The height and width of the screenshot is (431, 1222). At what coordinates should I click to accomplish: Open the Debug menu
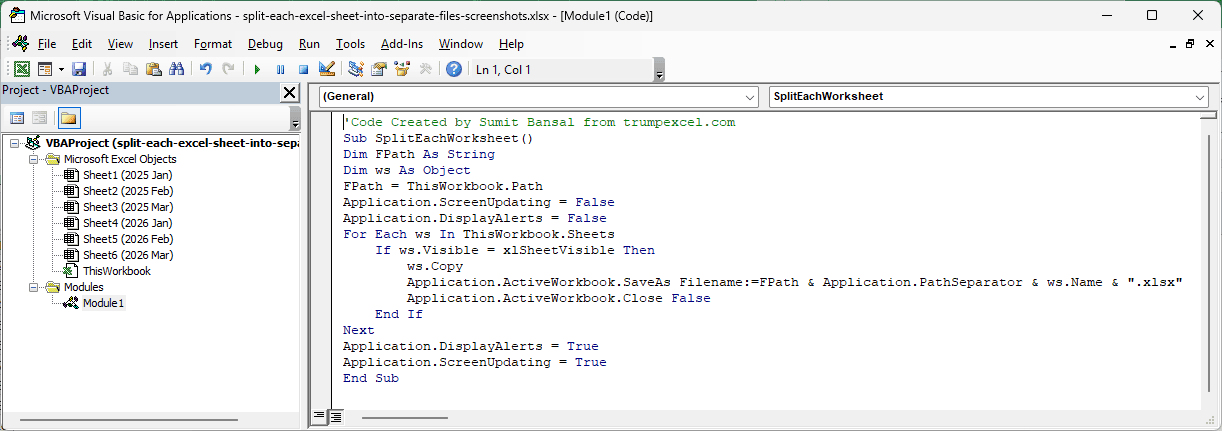[265, 44]
